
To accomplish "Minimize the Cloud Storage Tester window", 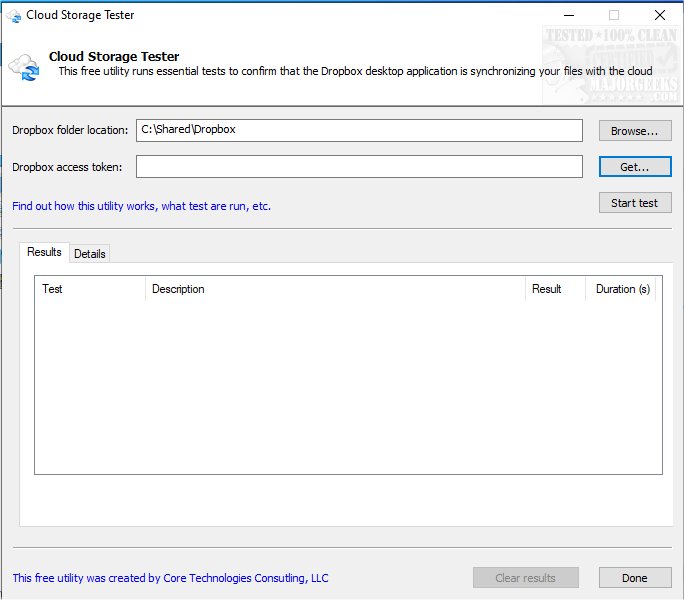I will [x=568, y=15].
